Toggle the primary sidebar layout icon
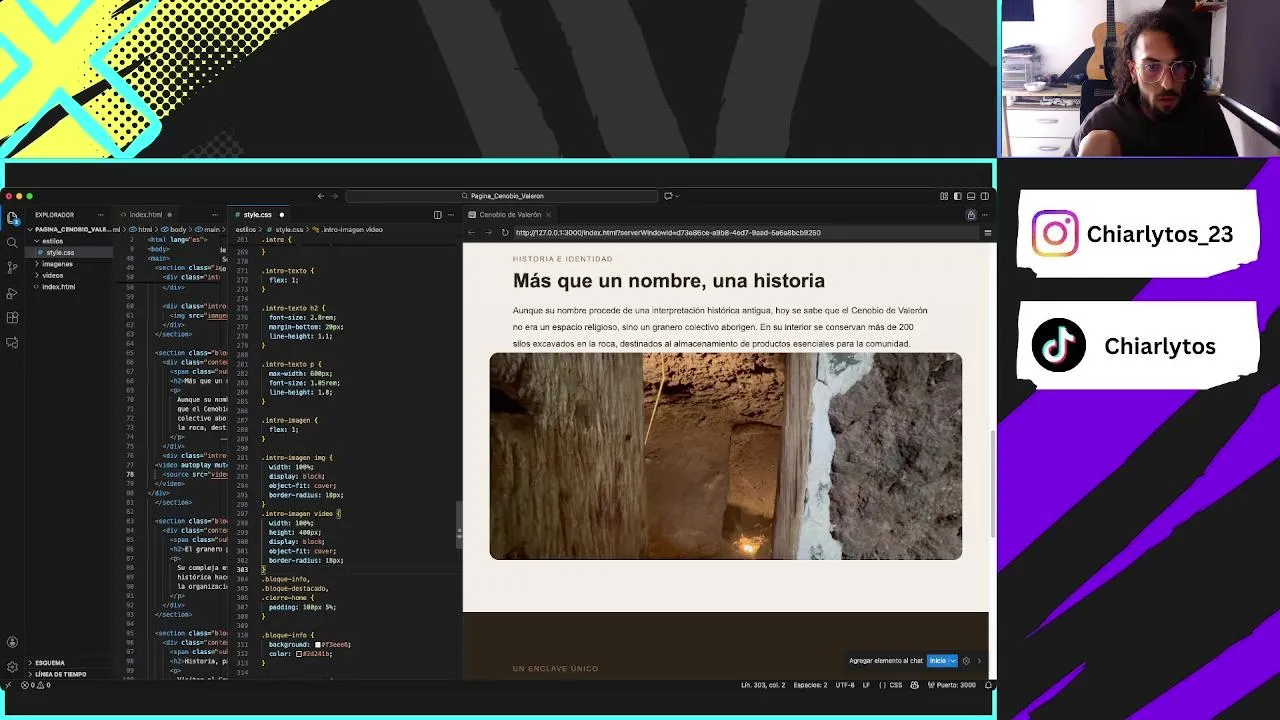Viewport: 1280px width, 720px height. point(957,196)
